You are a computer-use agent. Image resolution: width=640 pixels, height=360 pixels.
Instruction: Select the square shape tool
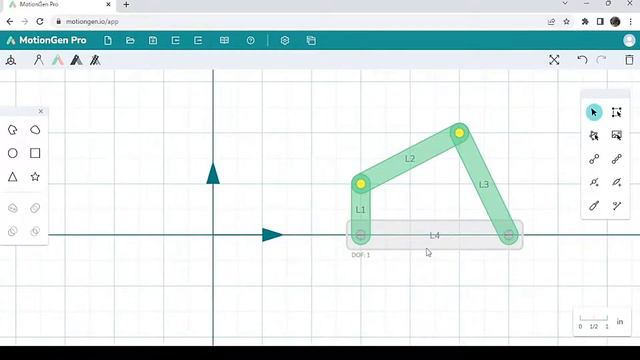point(35,153)
